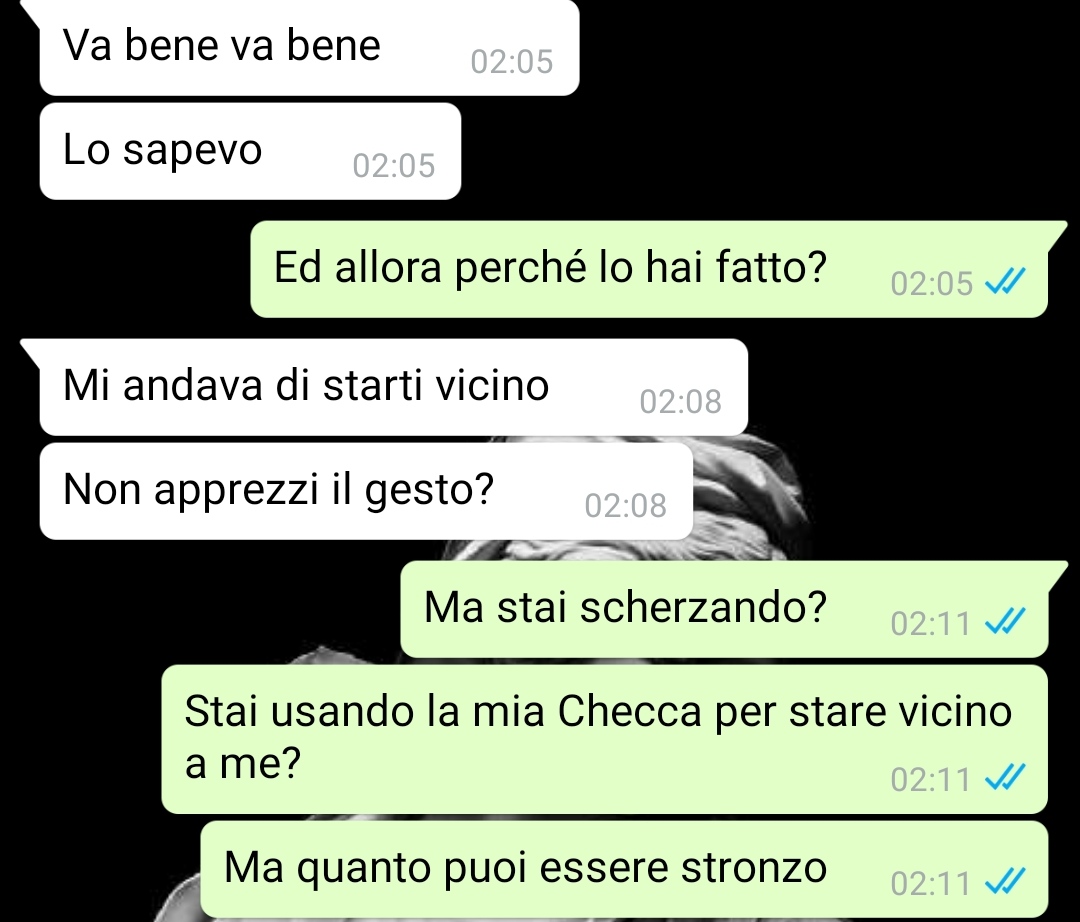The width and height of the screenshot is (1080, 922).
Task: Select the 'Stai usando la mia Checca' message
Action: pyautogui.click(x=605, y=739)
